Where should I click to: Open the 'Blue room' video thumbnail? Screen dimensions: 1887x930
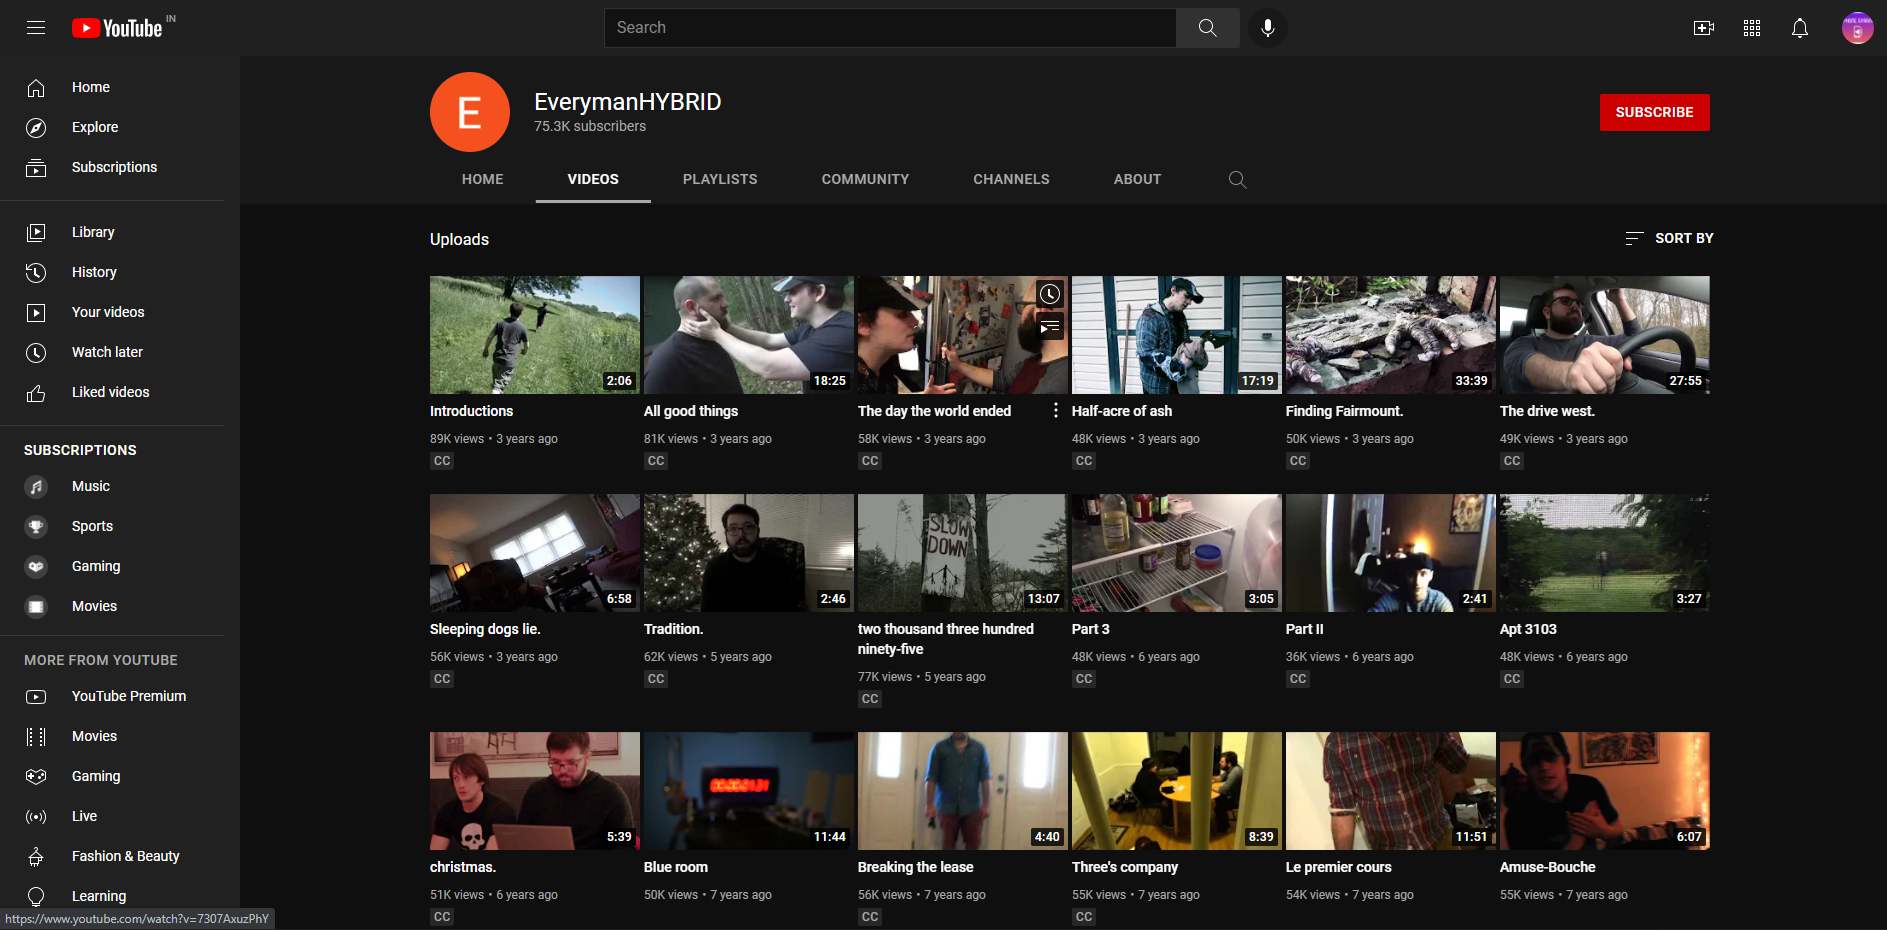pos(749,791)
